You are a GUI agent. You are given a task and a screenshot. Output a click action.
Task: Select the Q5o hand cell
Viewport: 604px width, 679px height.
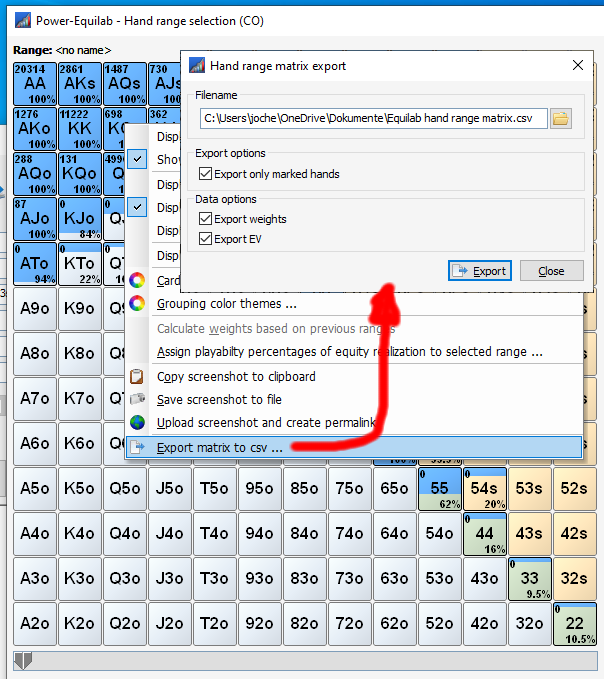point(125,489)
